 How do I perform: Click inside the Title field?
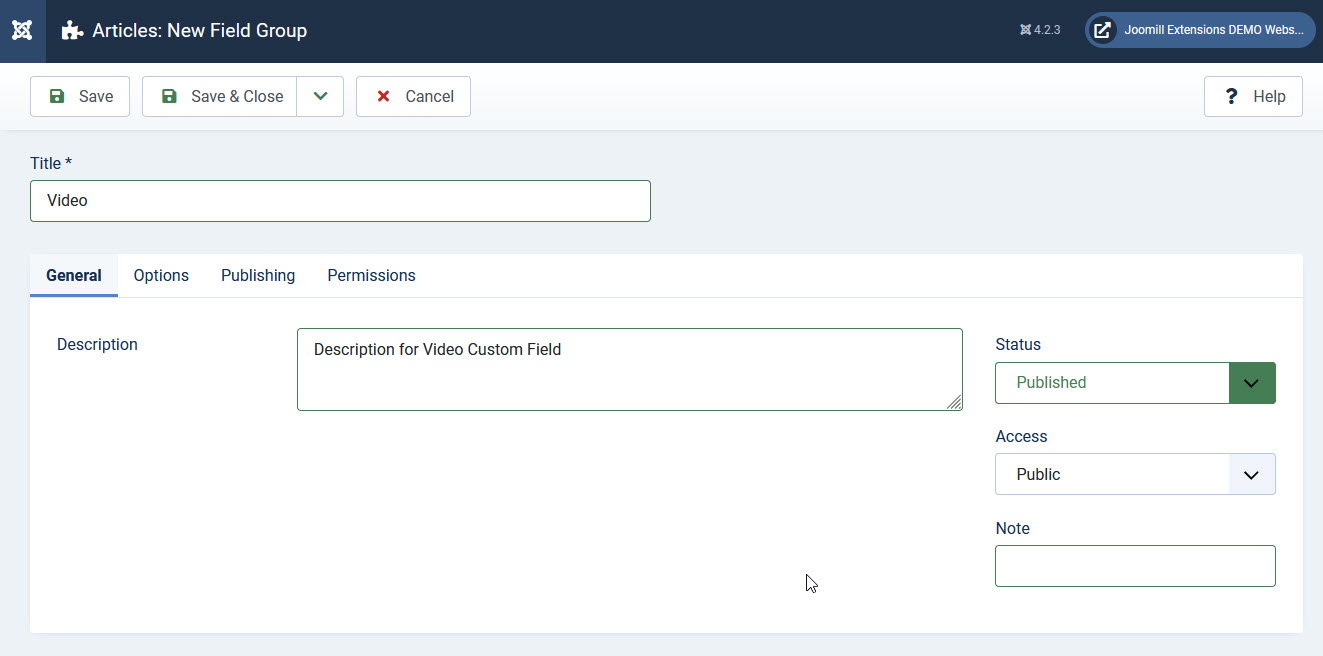point(340,201)
